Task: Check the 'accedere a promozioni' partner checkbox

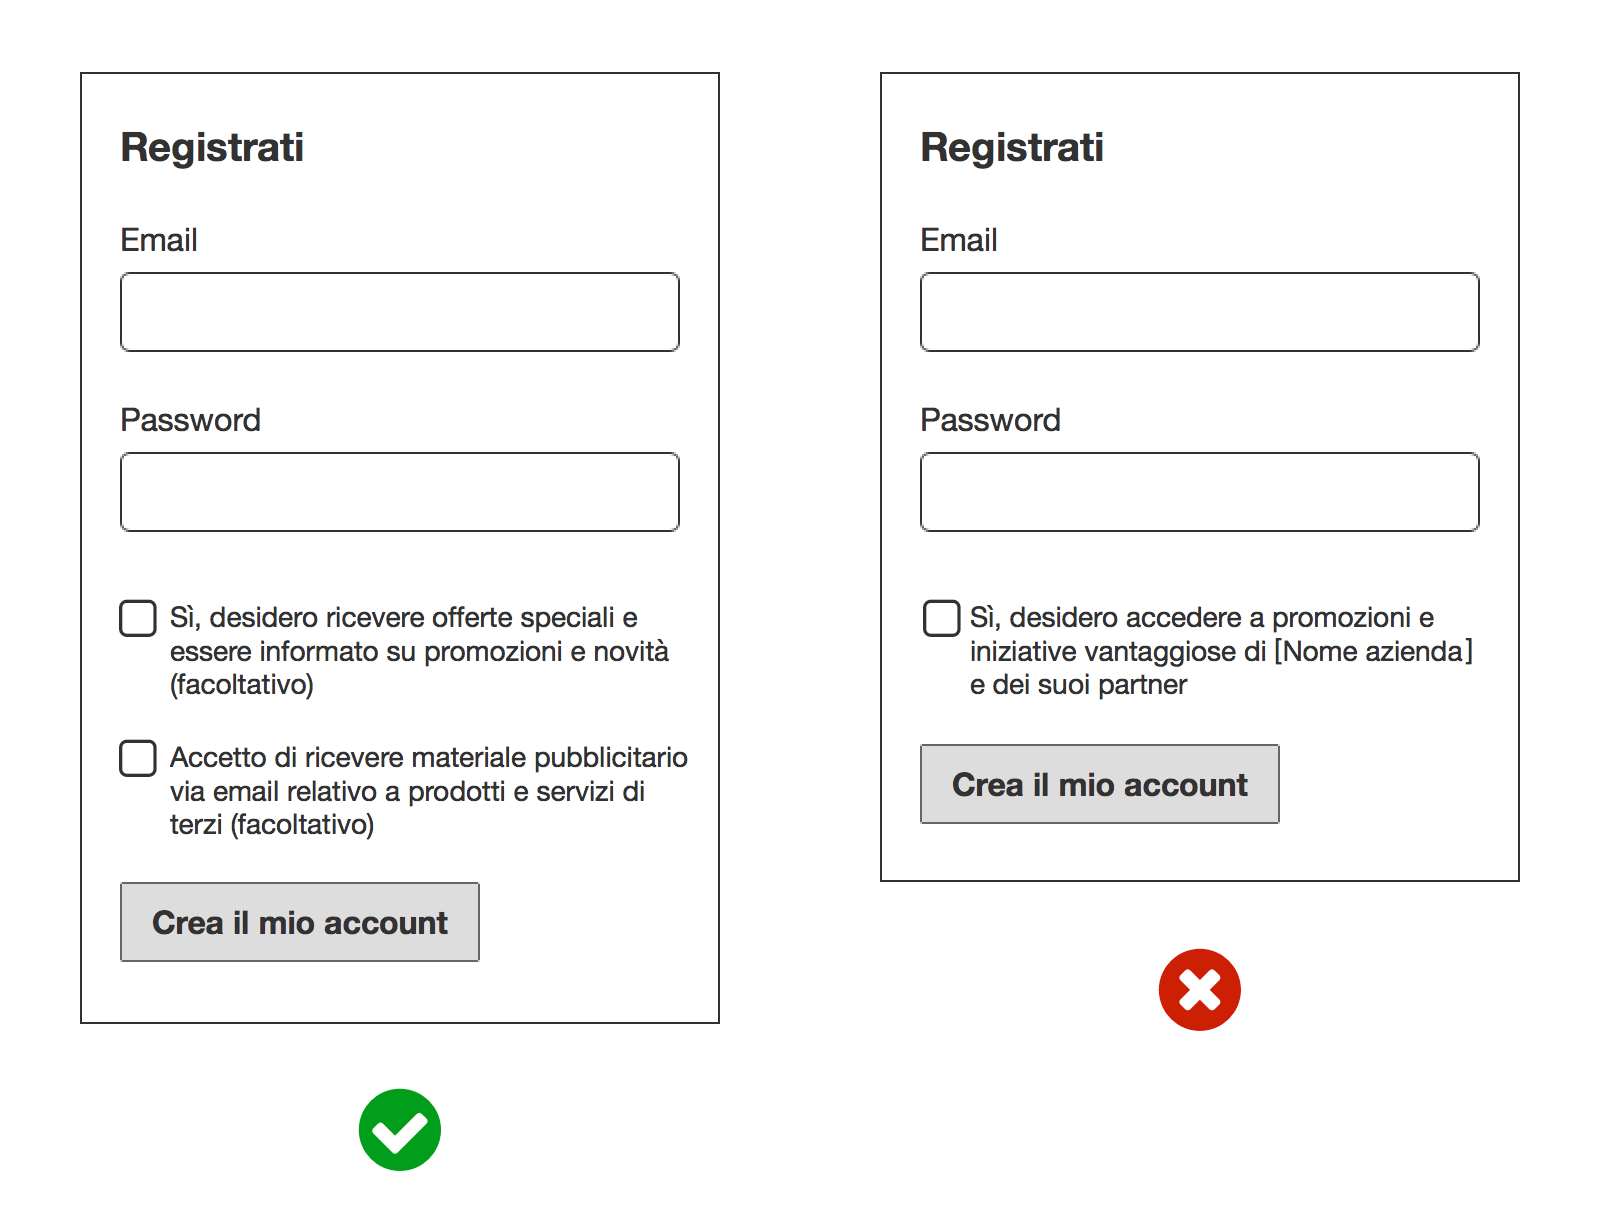Action: pos(941,618)
